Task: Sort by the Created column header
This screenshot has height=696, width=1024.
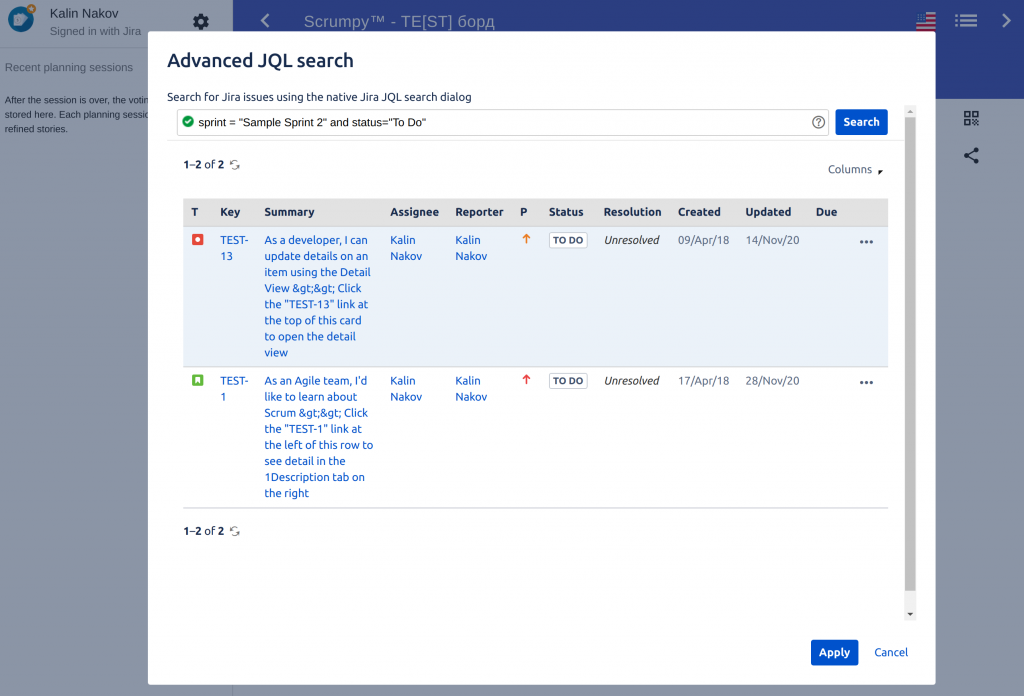Action: tap(699, 212)
